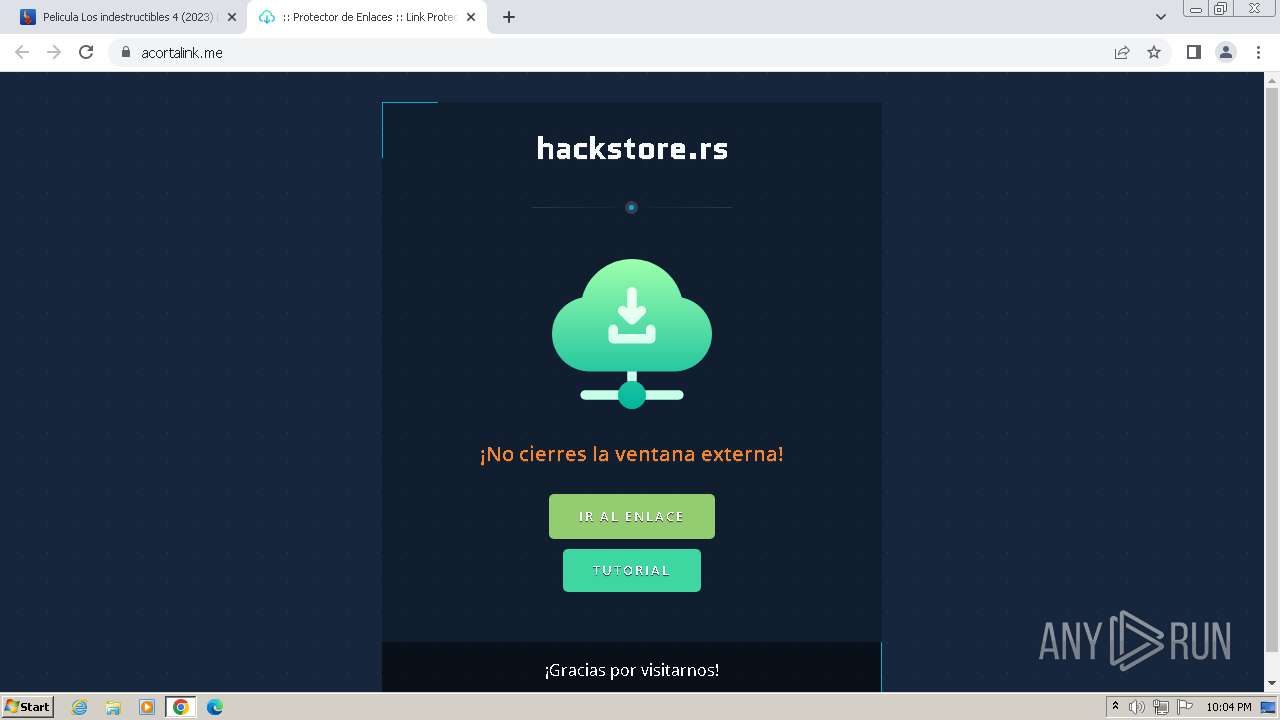The height and width of the screenshot is (720, 1280).
Task: Open a new browser tab
Action: coord(509,17)
